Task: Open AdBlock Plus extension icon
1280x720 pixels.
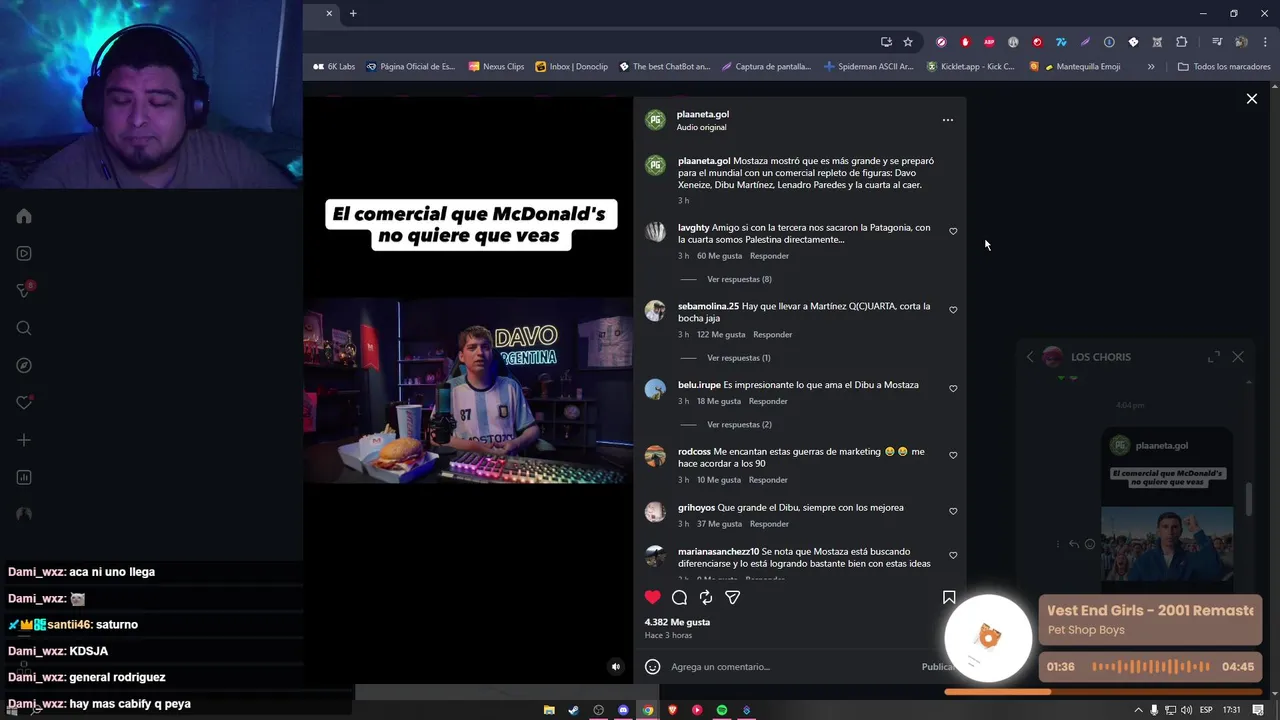Action: click(x=989, y=42)
